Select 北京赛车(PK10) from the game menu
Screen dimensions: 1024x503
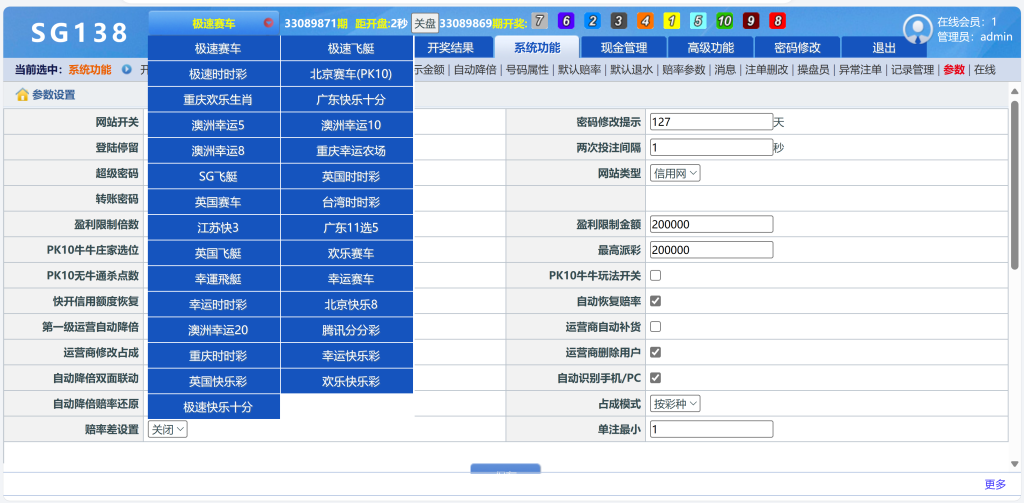tap(346, 74)
